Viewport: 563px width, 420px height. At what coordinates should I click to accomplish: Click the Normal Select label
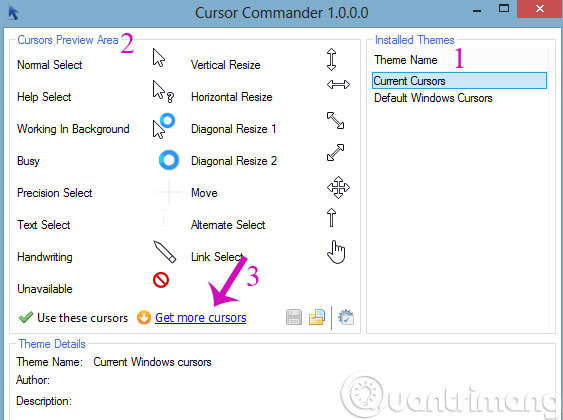[x=50, y=65]
